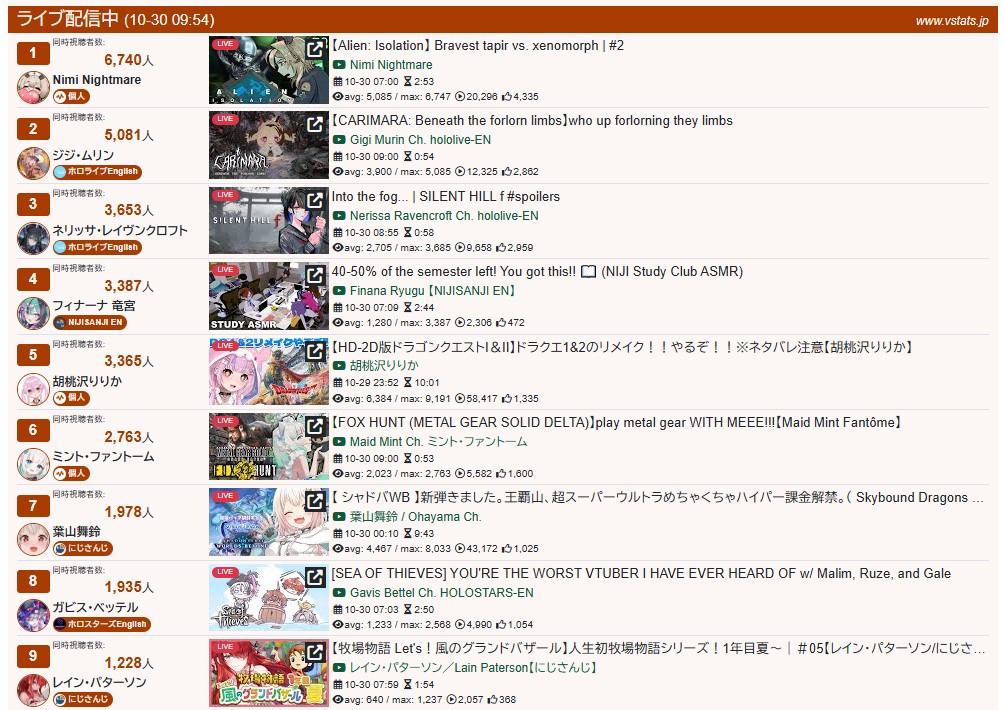Open the CARIMARA: Beneath the forlorn limbs title

[532, 120]
